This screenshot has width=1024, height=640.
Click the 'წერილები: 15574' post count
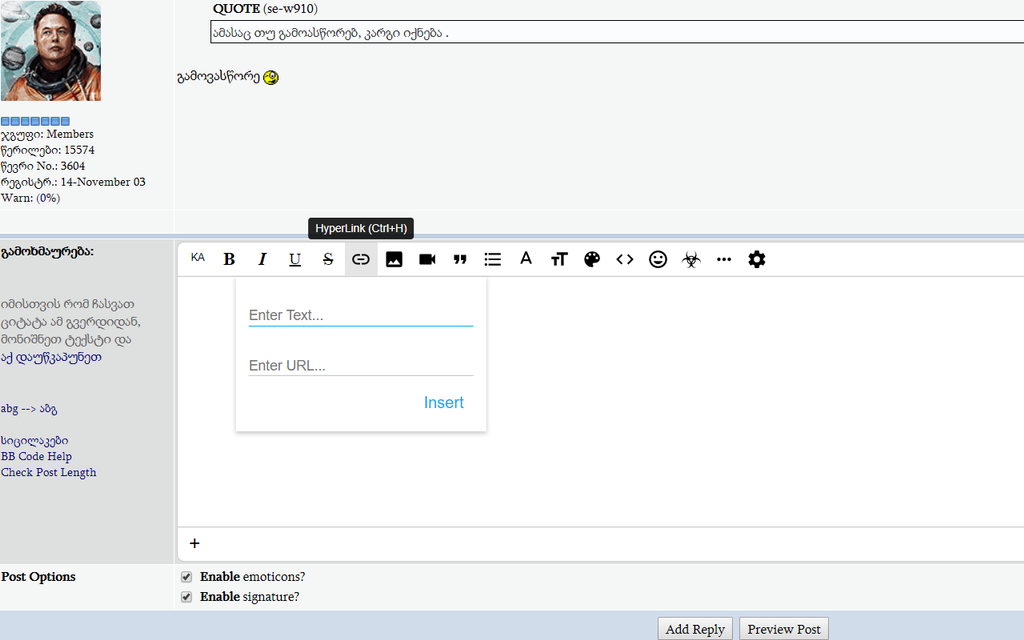click(x=48, y=150)
